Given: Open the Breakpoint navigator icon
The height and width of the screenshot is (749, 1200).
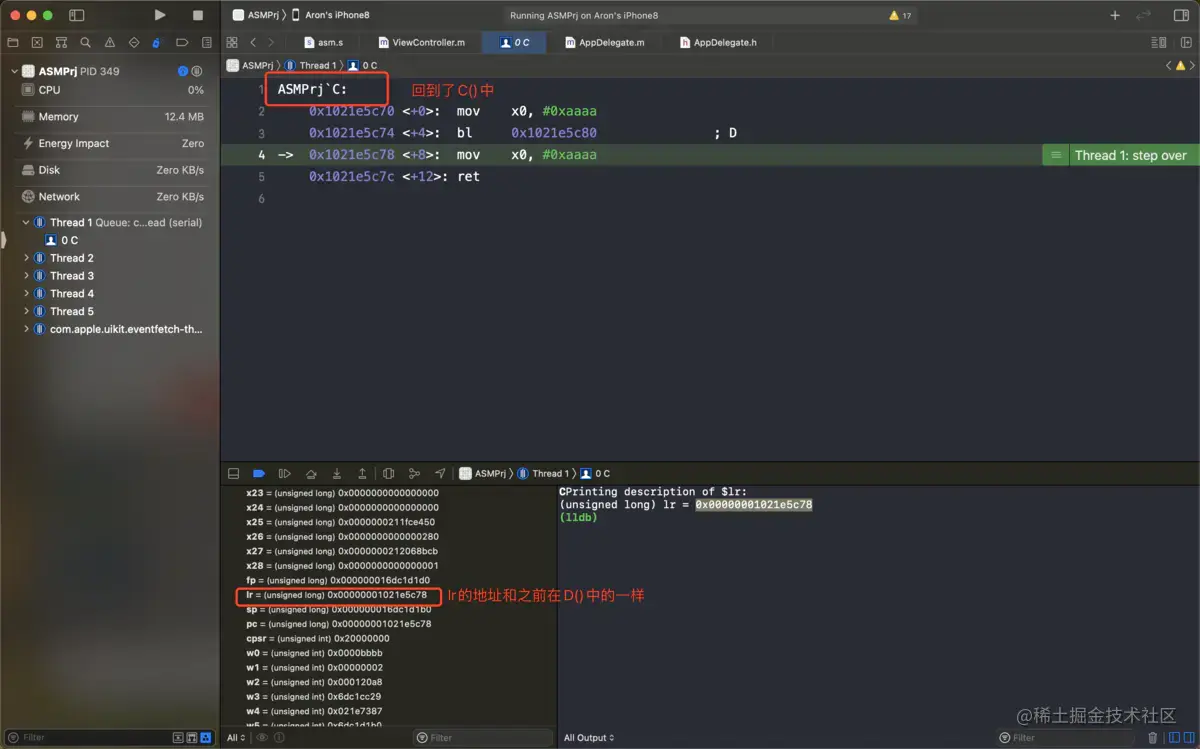Looking at the screenshot, I should 182,43.
